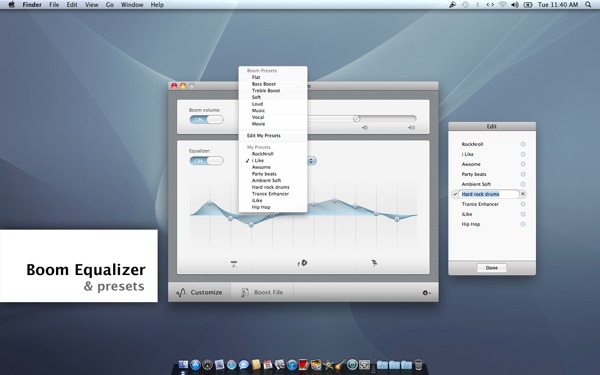Select iLike row in the Edit list

tap(492, 214)
